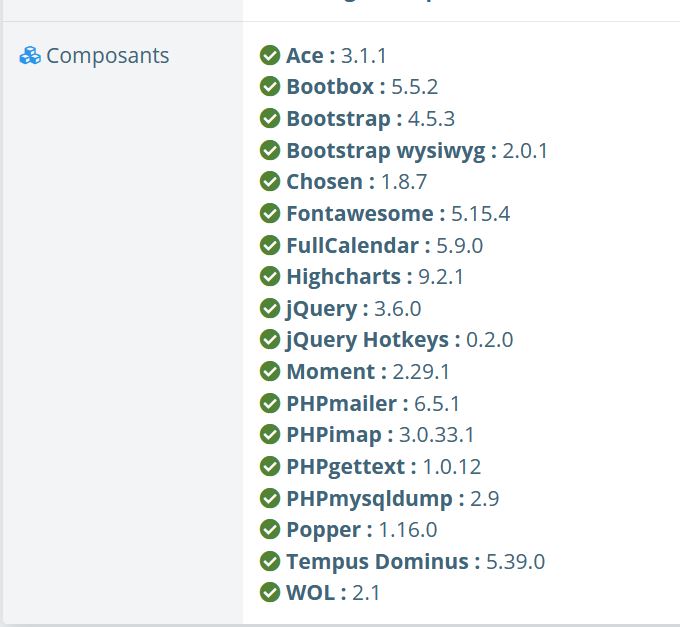680x627 pixels.
Task: Click the green check icon beside Chosen
Action: pyautogui.click(x=270, y=181)
